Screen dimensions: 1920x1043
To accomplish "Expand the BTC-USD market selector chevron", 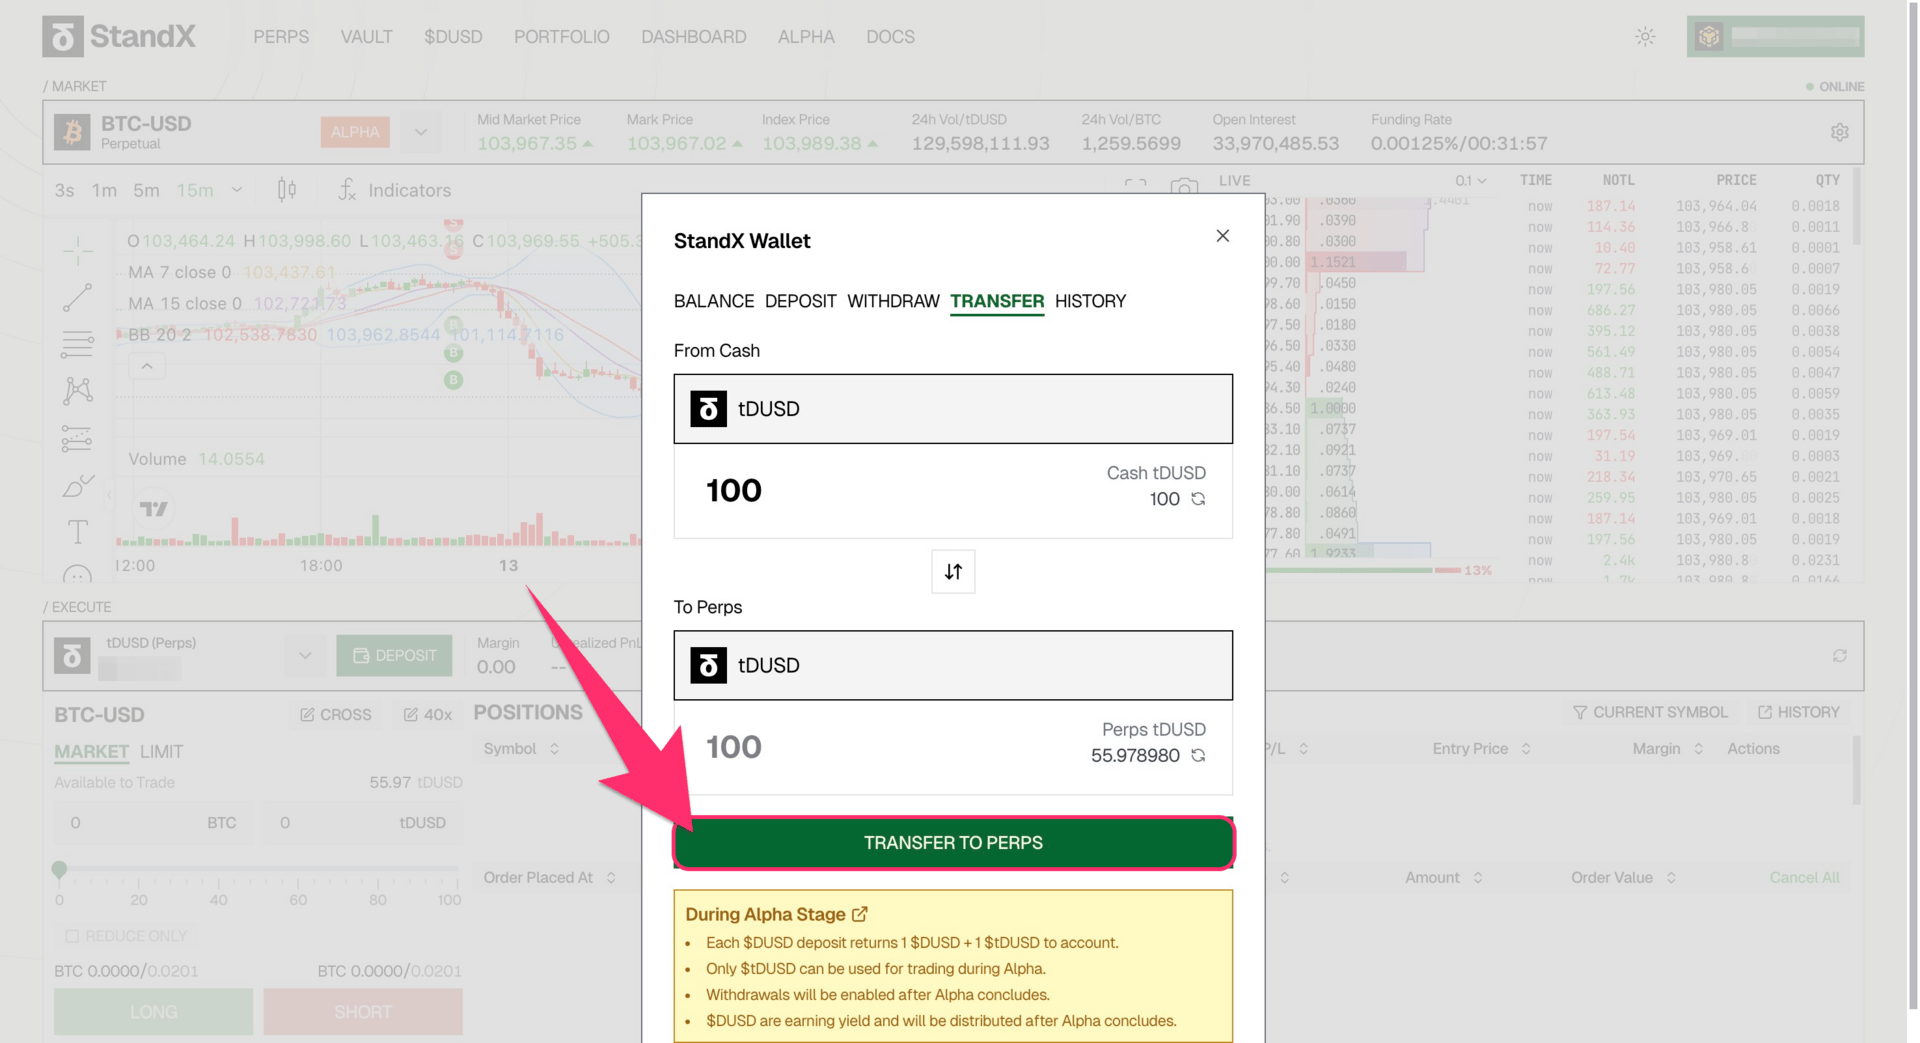I will [421, 132].
